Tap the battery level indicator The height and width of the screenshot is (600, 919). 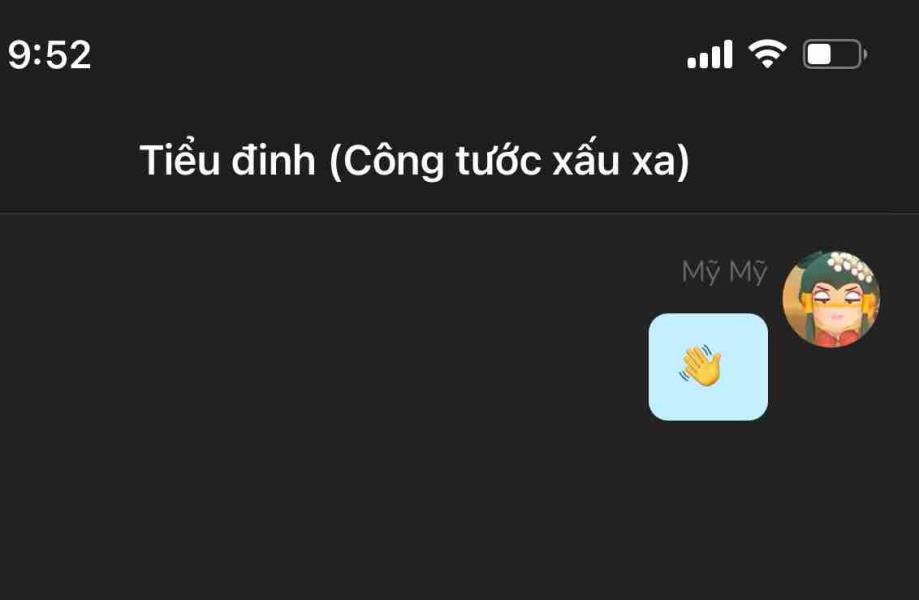(x=835, y=54)
